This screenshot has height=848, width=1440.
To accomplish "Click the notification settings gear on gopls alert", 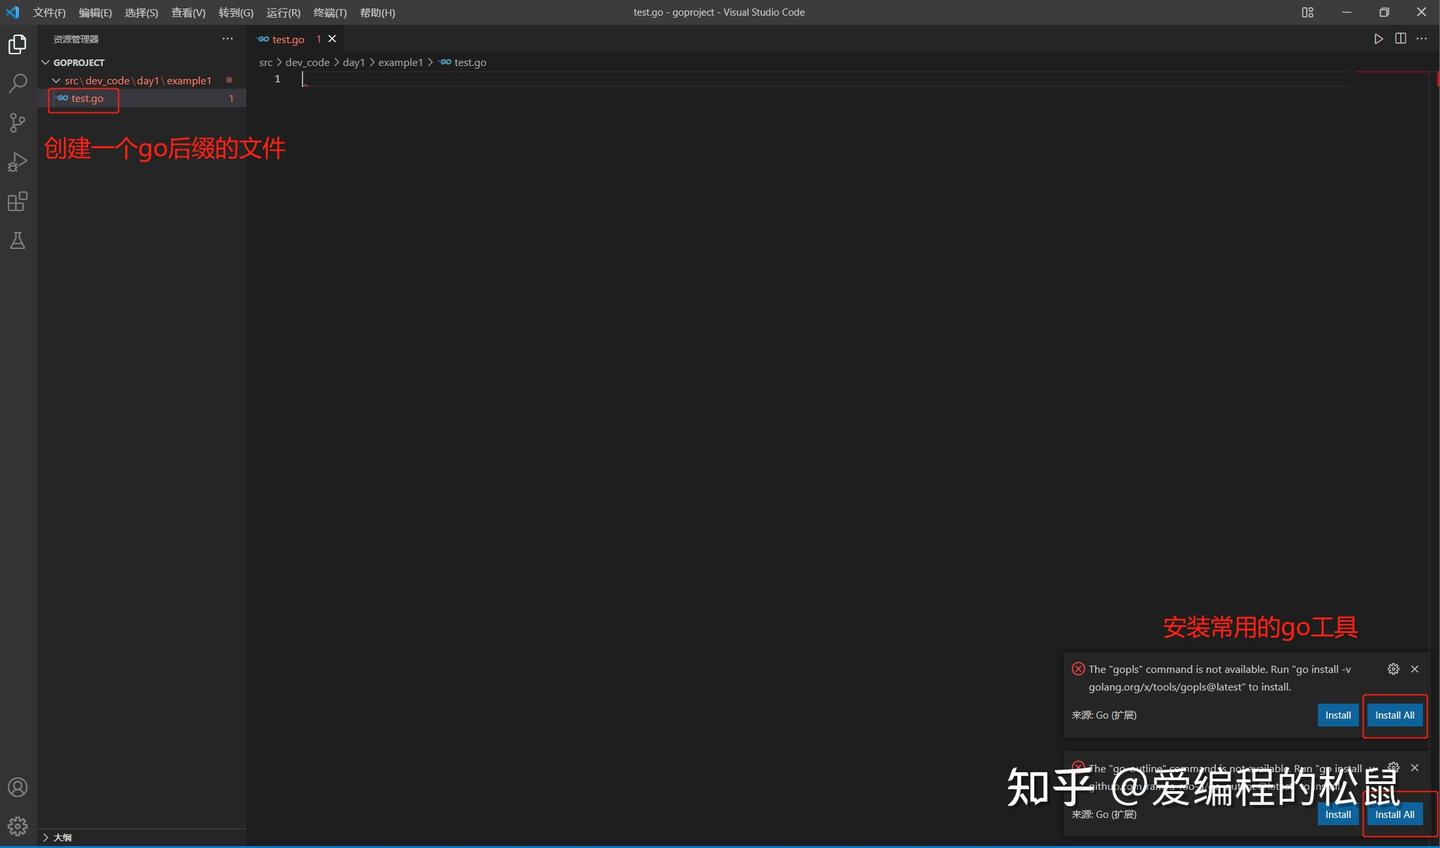I will [x=1393, y=668].
